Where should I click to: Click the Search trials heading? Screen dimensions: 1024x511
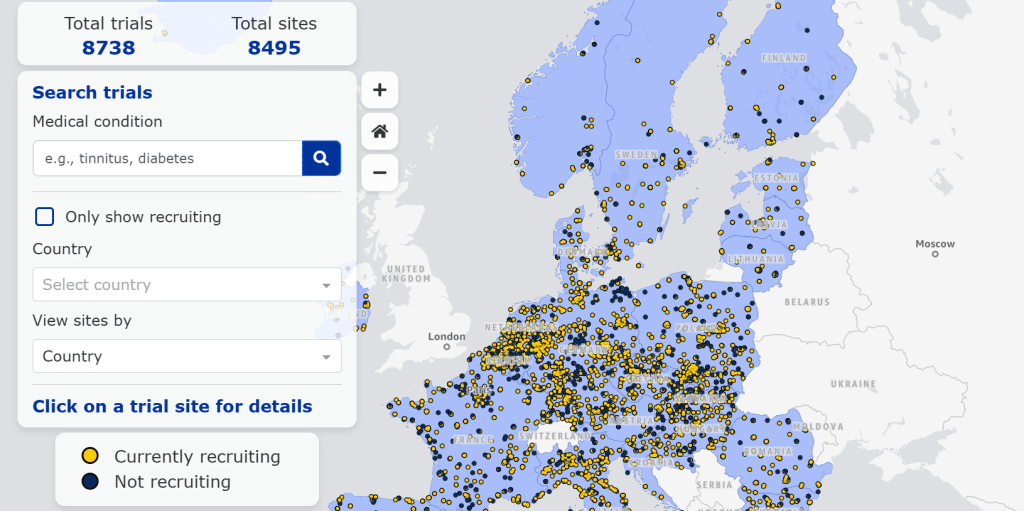(92, 93)
